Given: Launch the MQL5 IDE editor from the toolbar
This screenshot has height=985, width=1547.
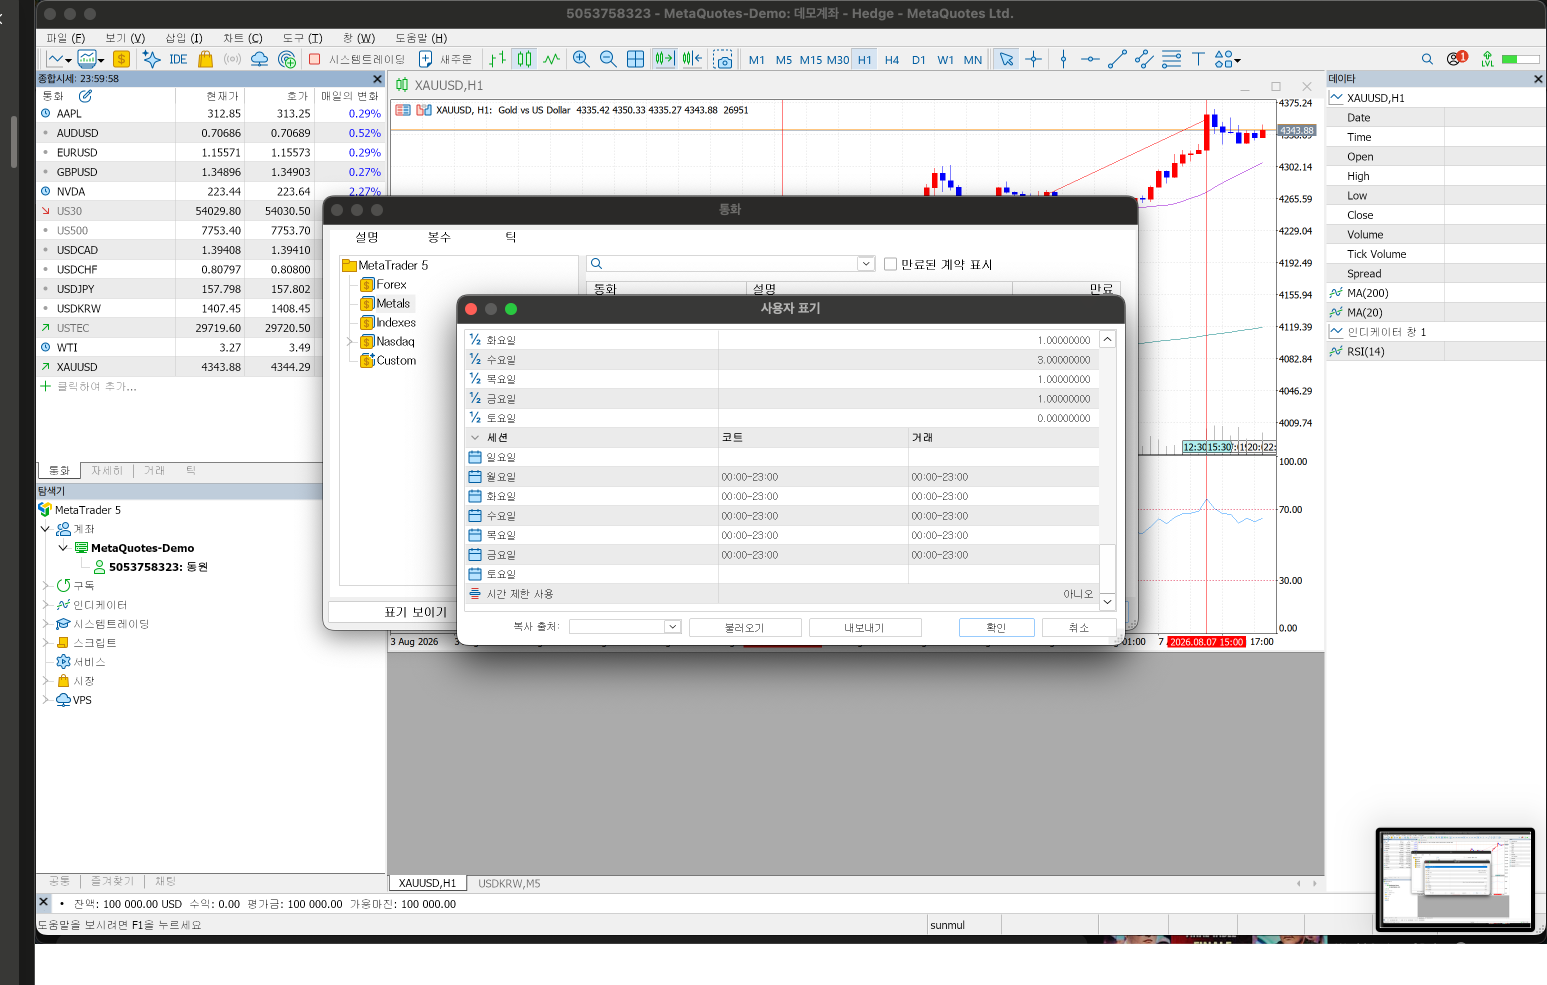Looking at the screenshot, I should pyautogui.click(x=178, y=59).
